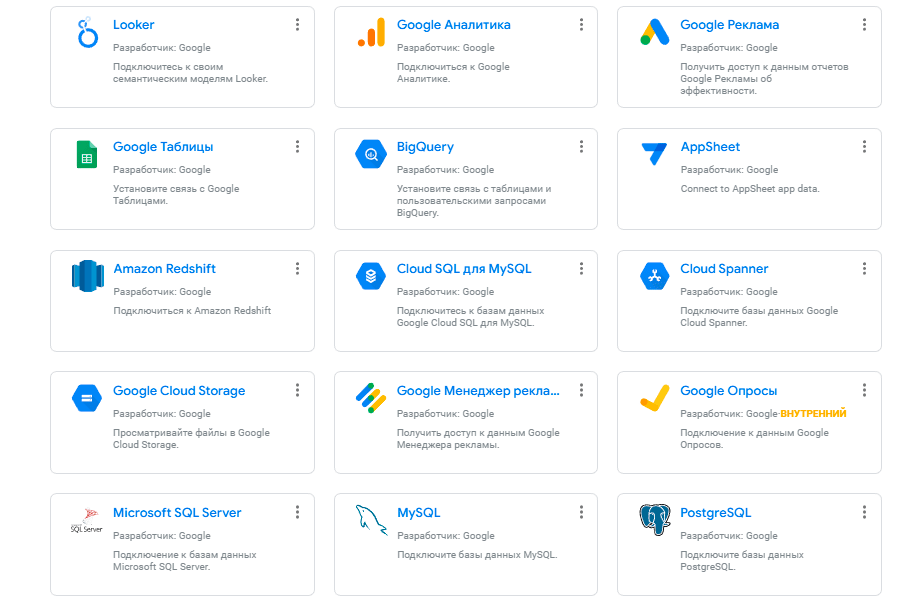Click the Cloud SQL для MySQL hexagon icon
The image size is (920, 597).
tap(371, 276)
